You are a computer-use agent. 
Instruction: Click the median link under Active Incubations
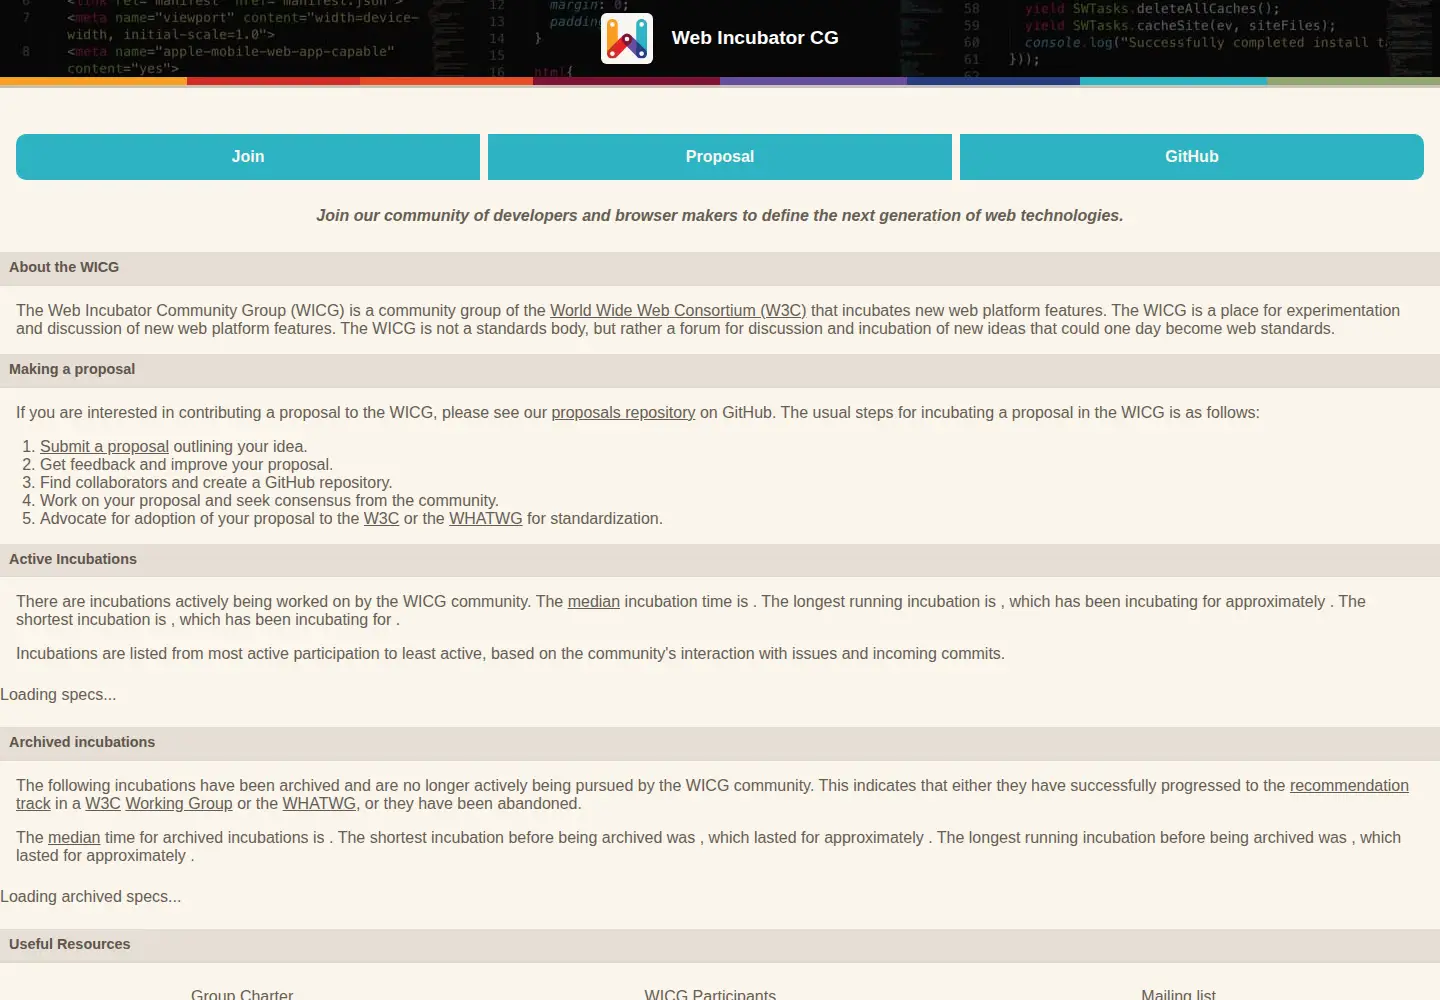pos(594,602)
